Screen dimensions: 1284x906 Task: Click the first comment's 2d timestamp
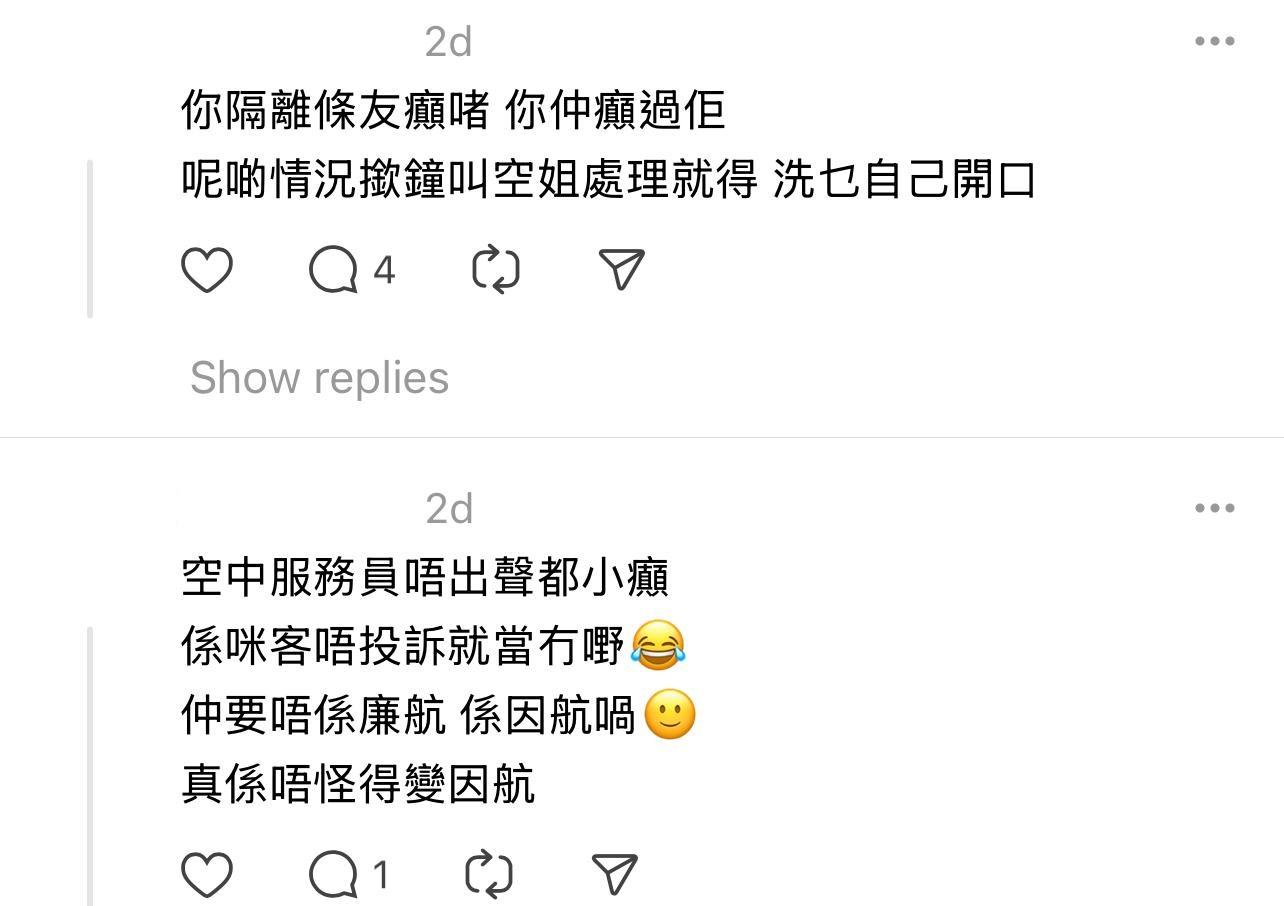coord(448,42)
